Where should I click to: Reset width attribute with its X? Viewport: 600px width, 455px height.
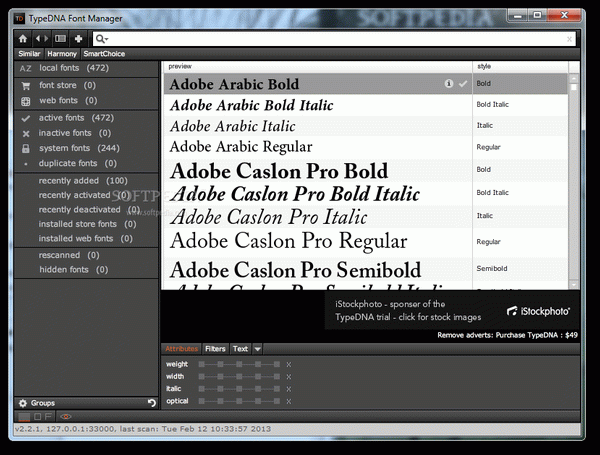point(289,377)
